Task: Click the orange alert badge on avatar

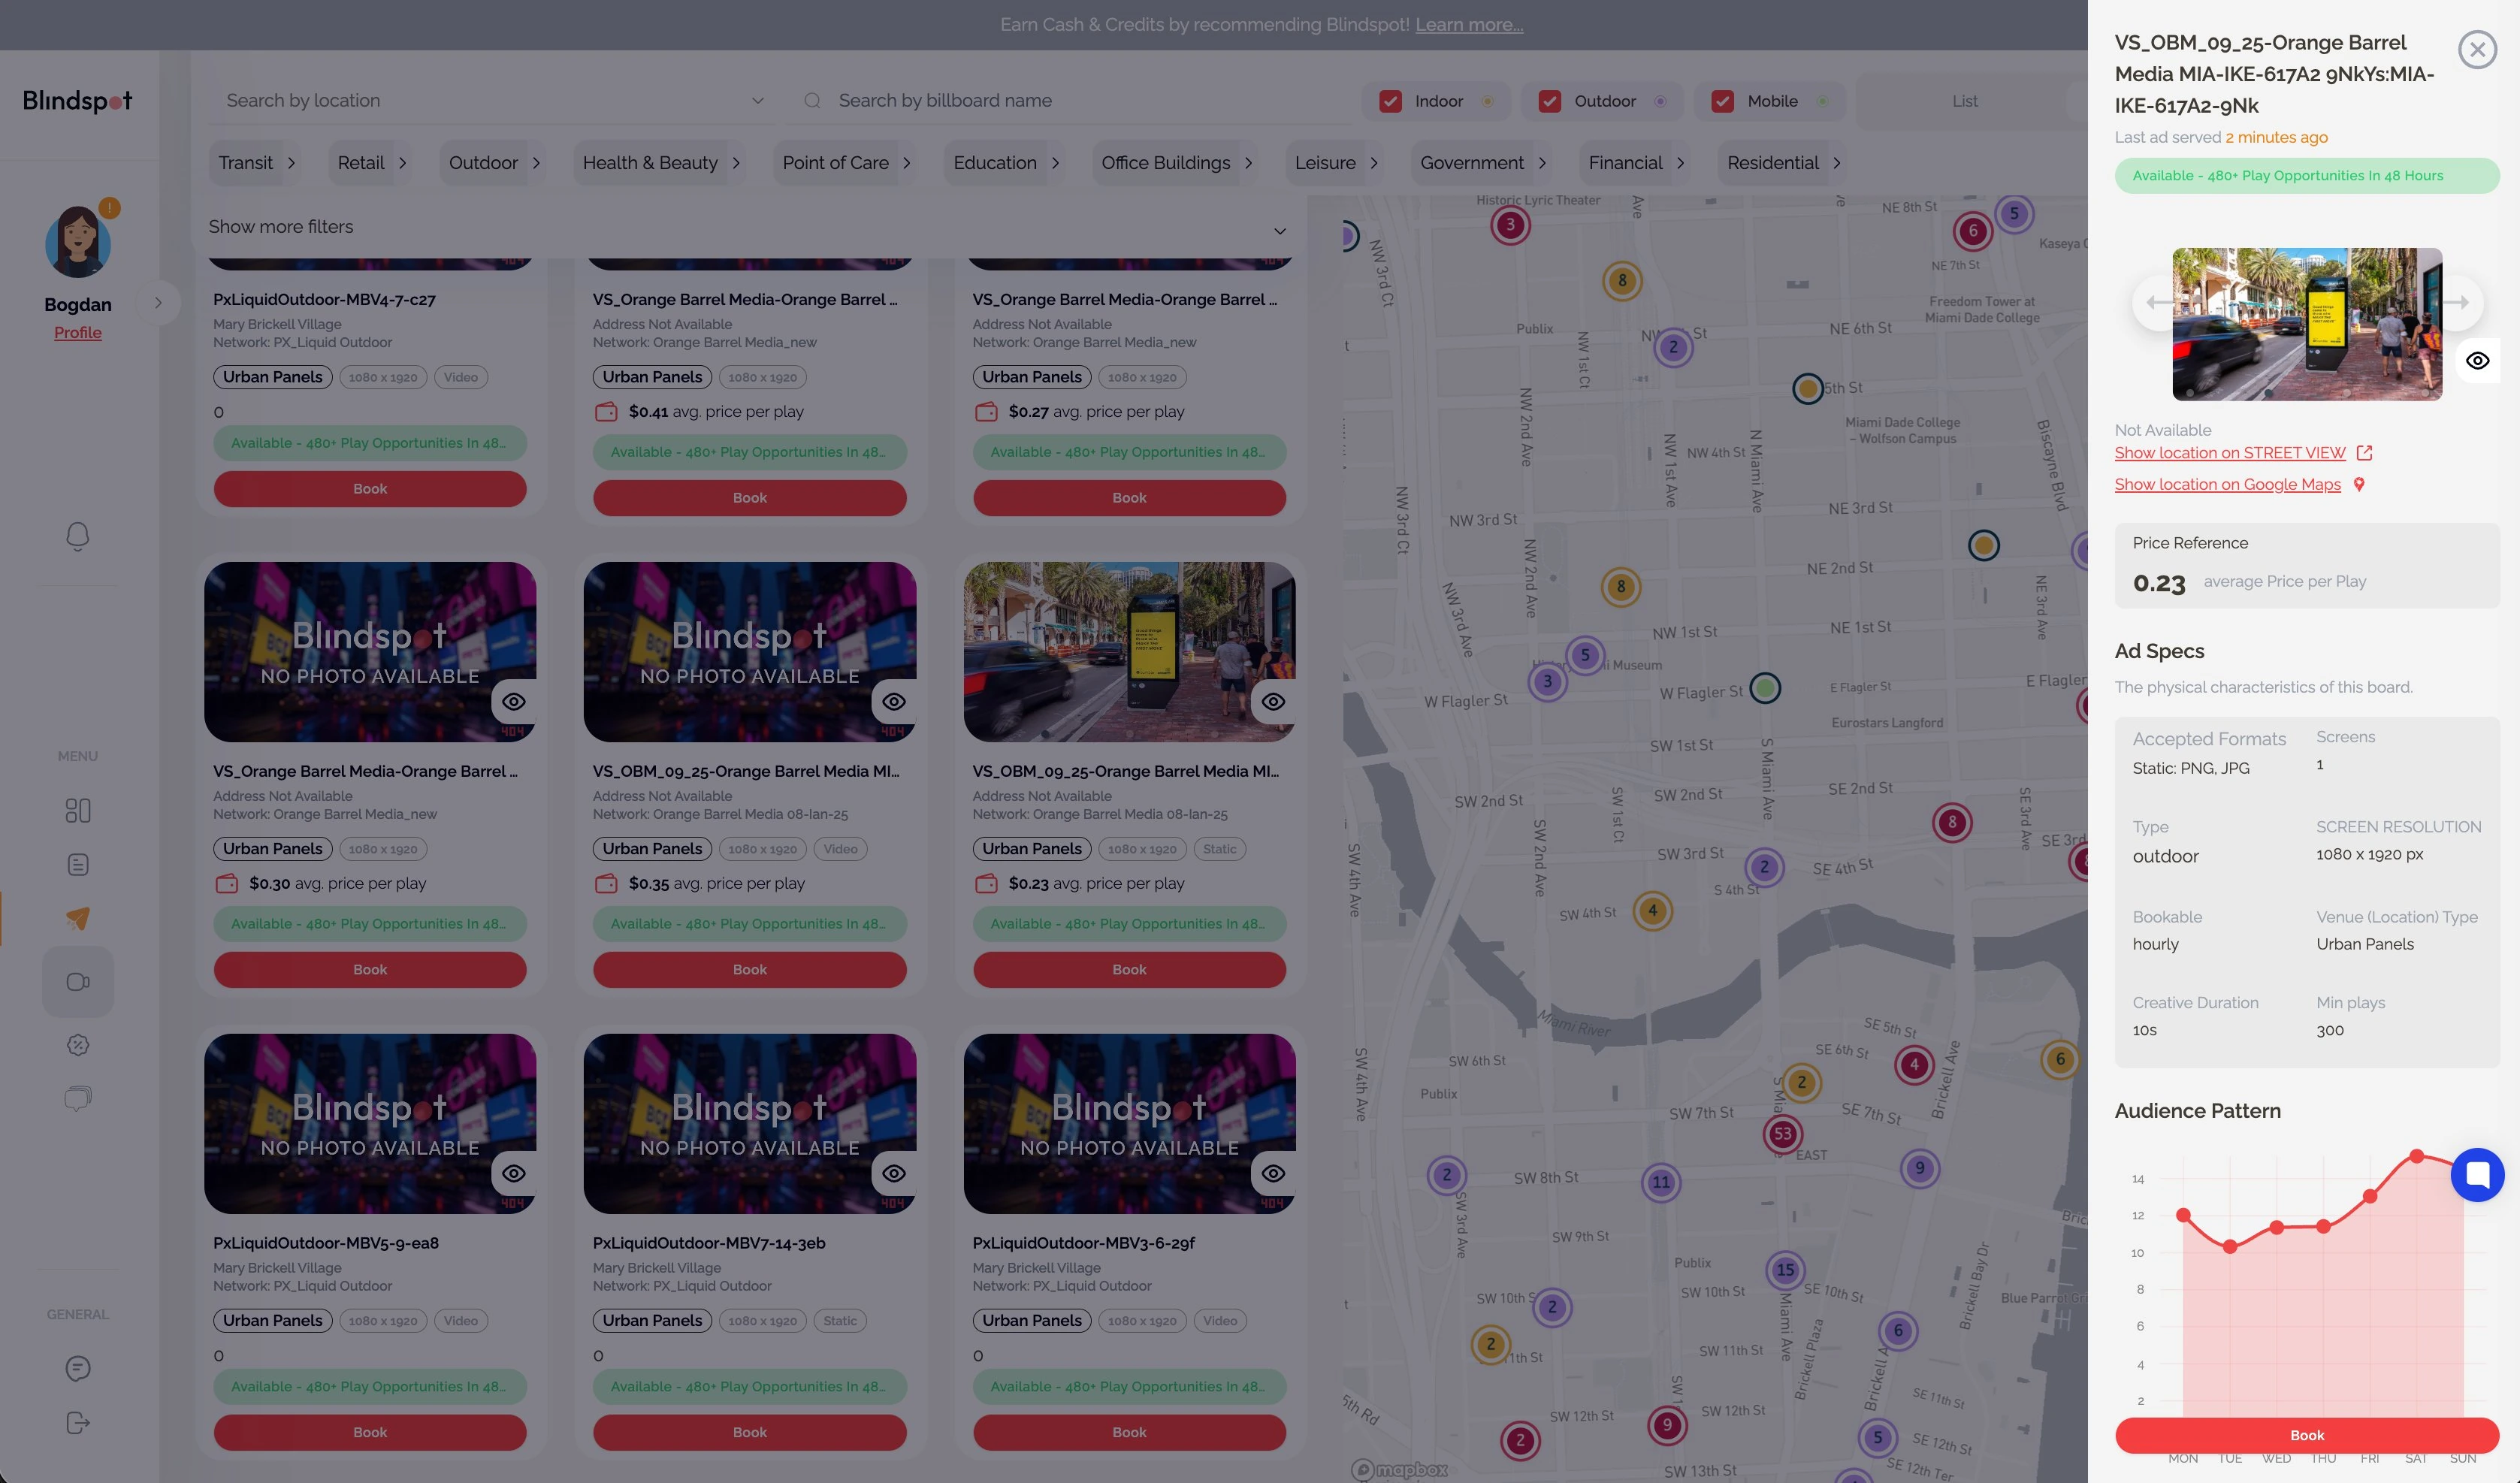Action: click(x=110, y=208)
